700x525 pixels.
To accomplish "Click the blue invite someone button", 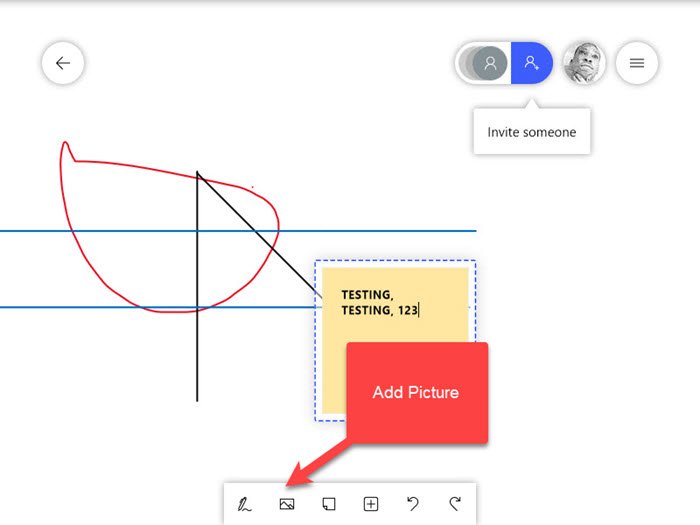I will (x=531, y=63).
